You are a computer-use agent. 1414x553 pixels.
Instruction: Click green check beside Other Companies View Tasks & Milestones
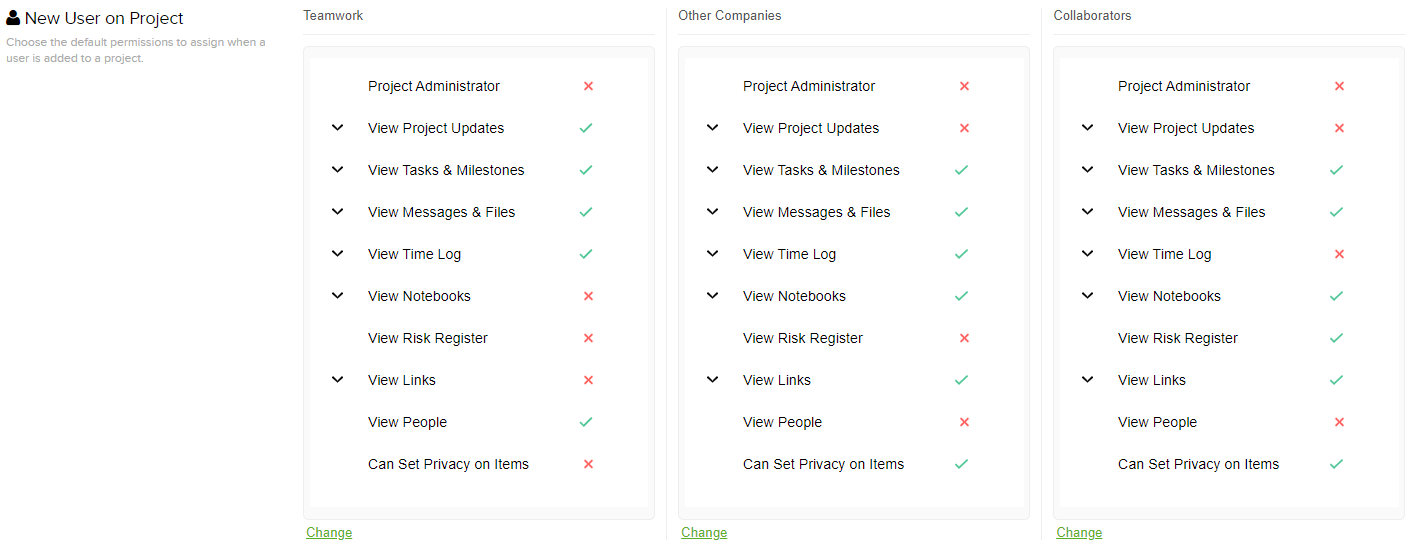(x=961, y=170)
